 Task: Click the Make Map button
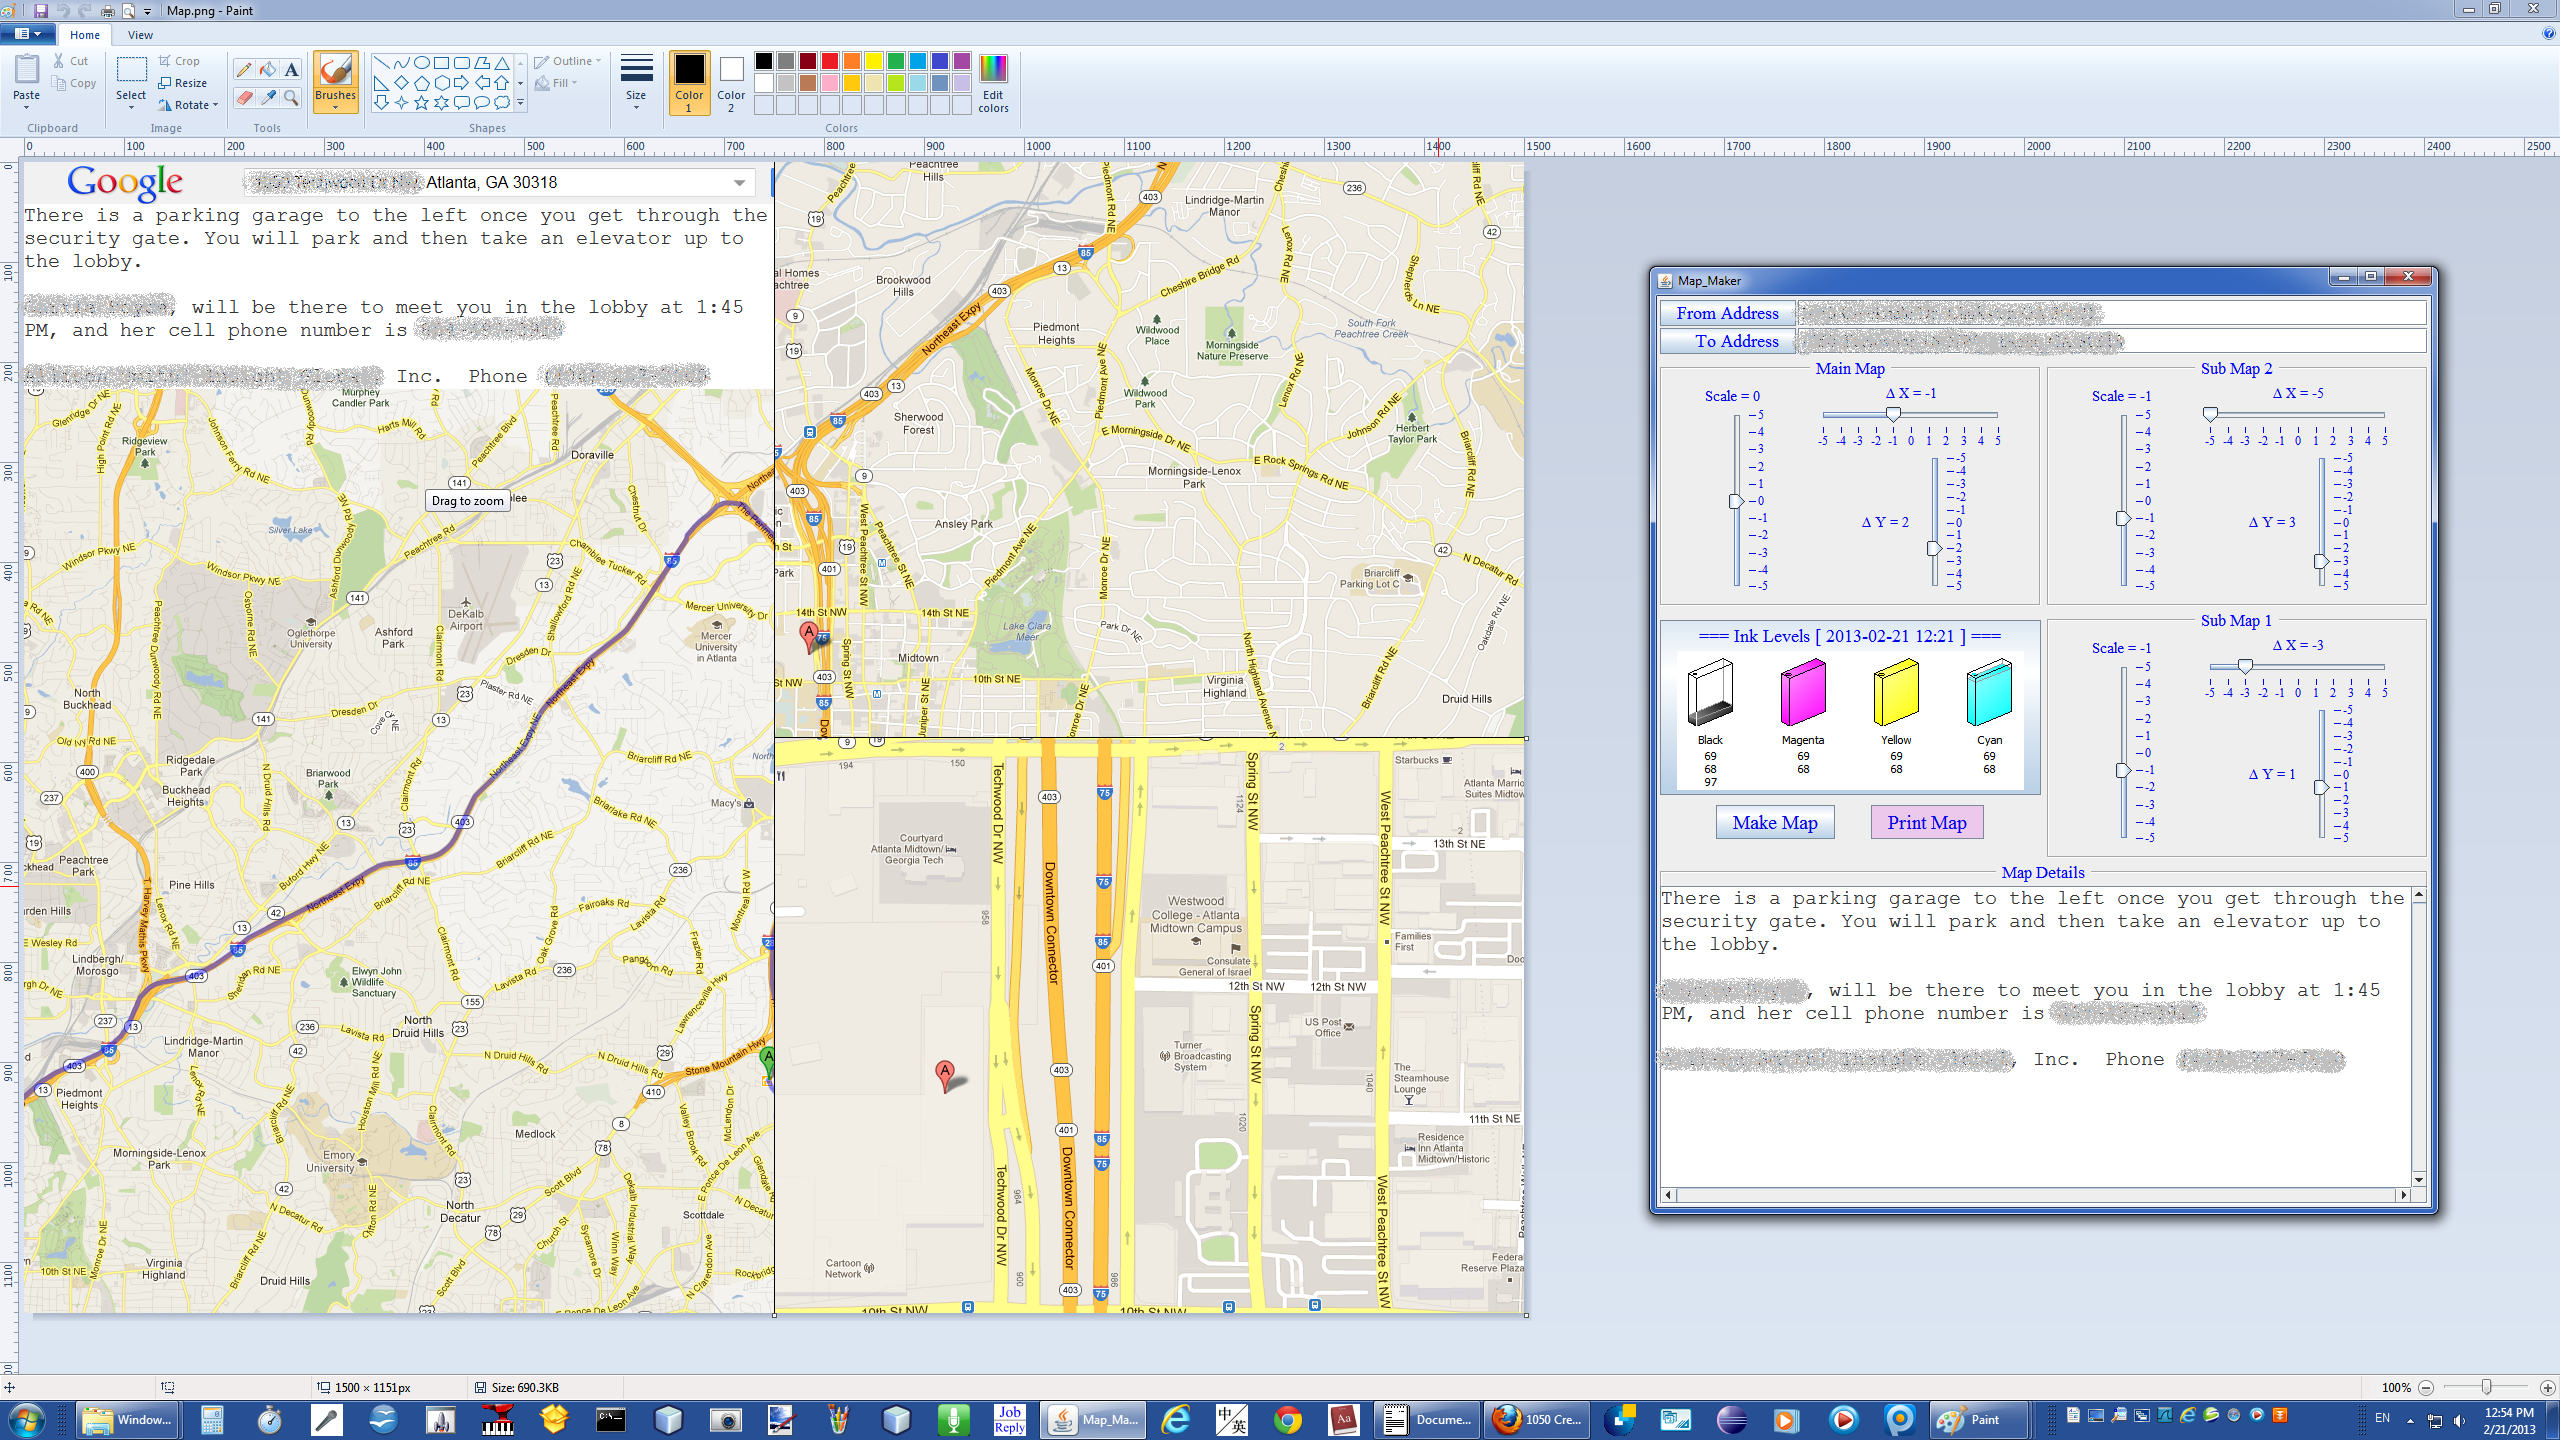(1775, 822)
